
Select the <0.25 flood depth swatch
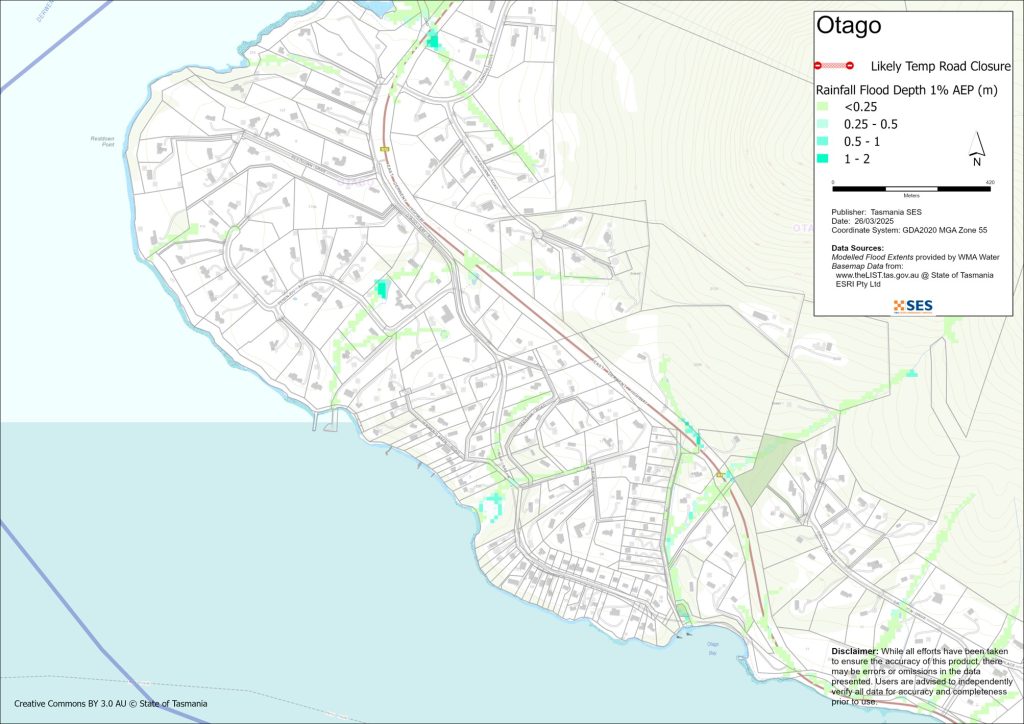823,106
